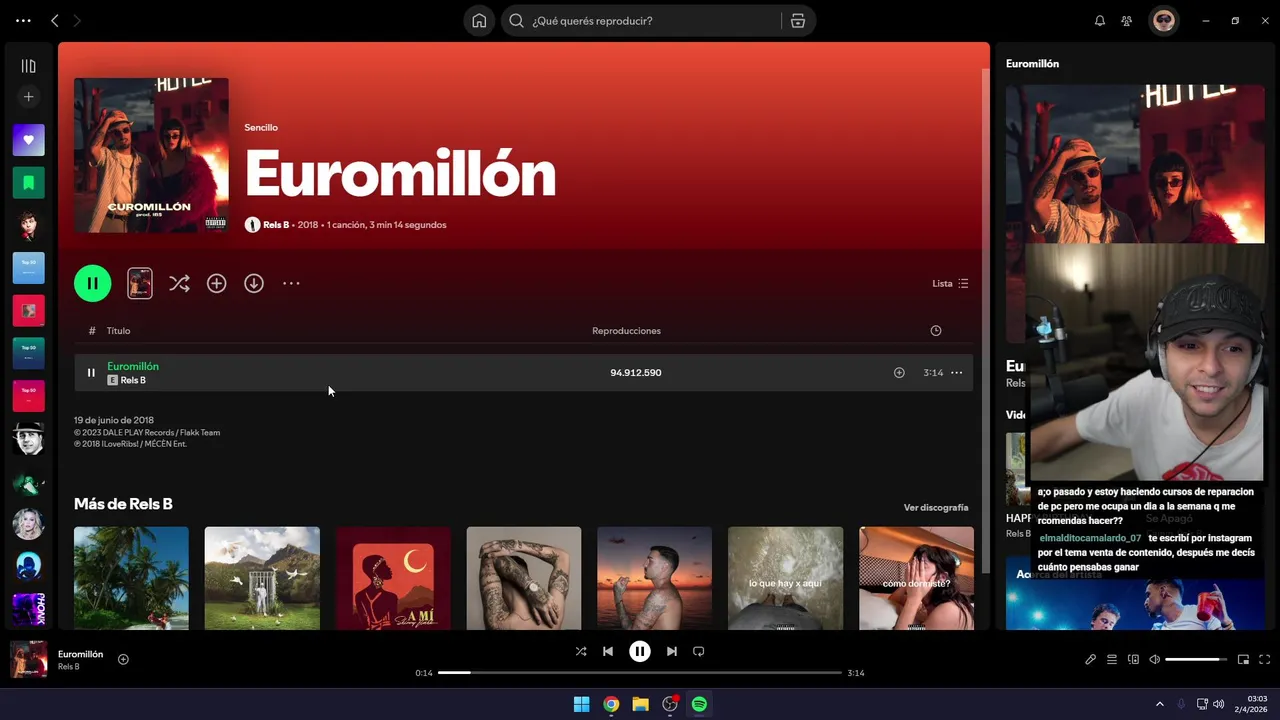Image resolution: width=1280 pixels, height=720 pixels.
Task: Pause playback in the player bar
Action: 640,651
